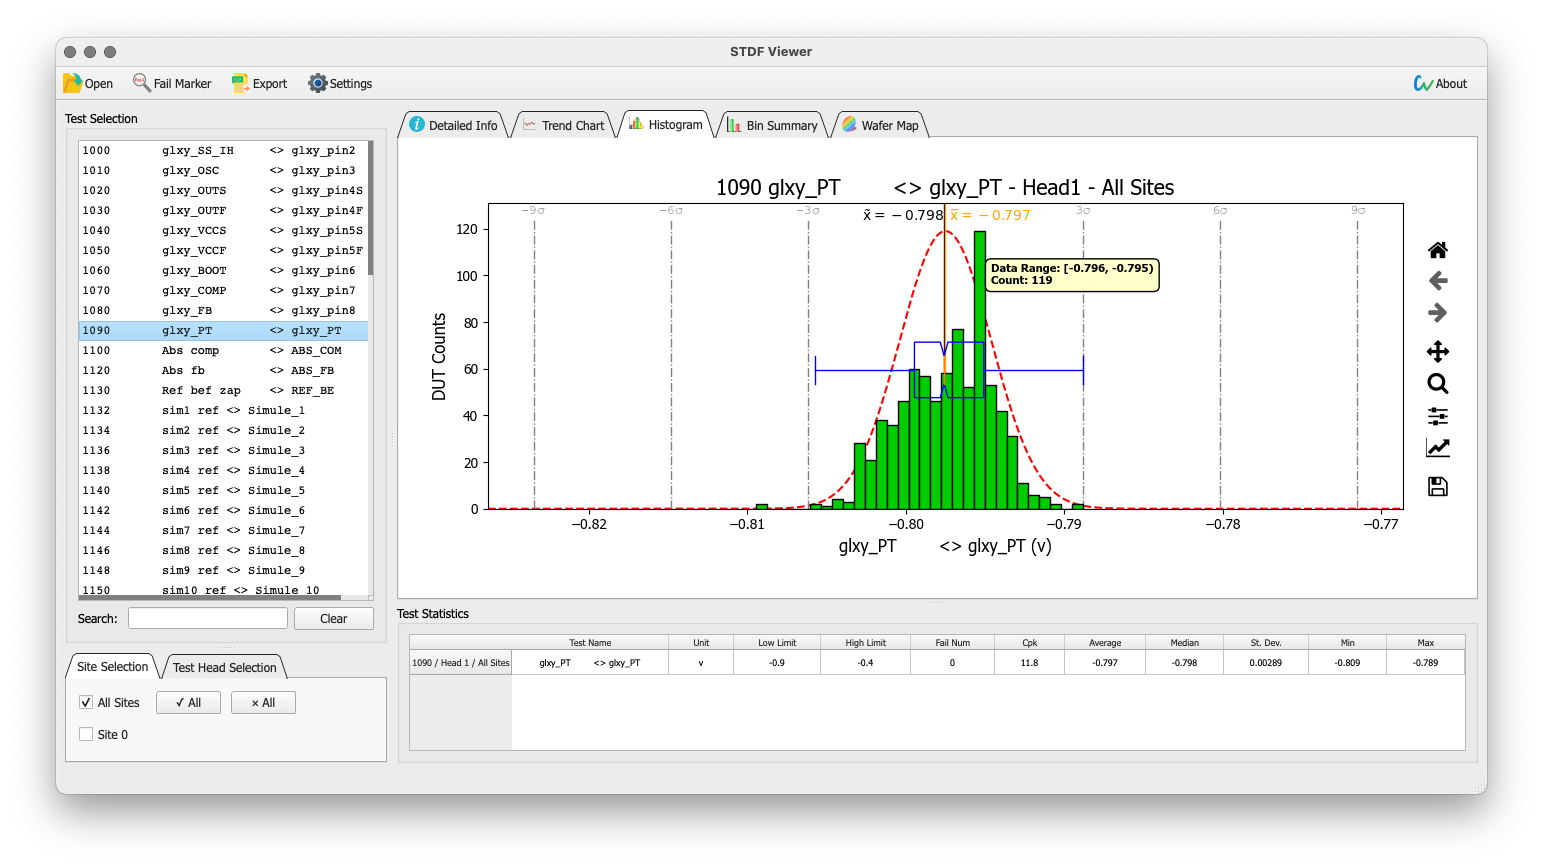Clear the search field

334,619
